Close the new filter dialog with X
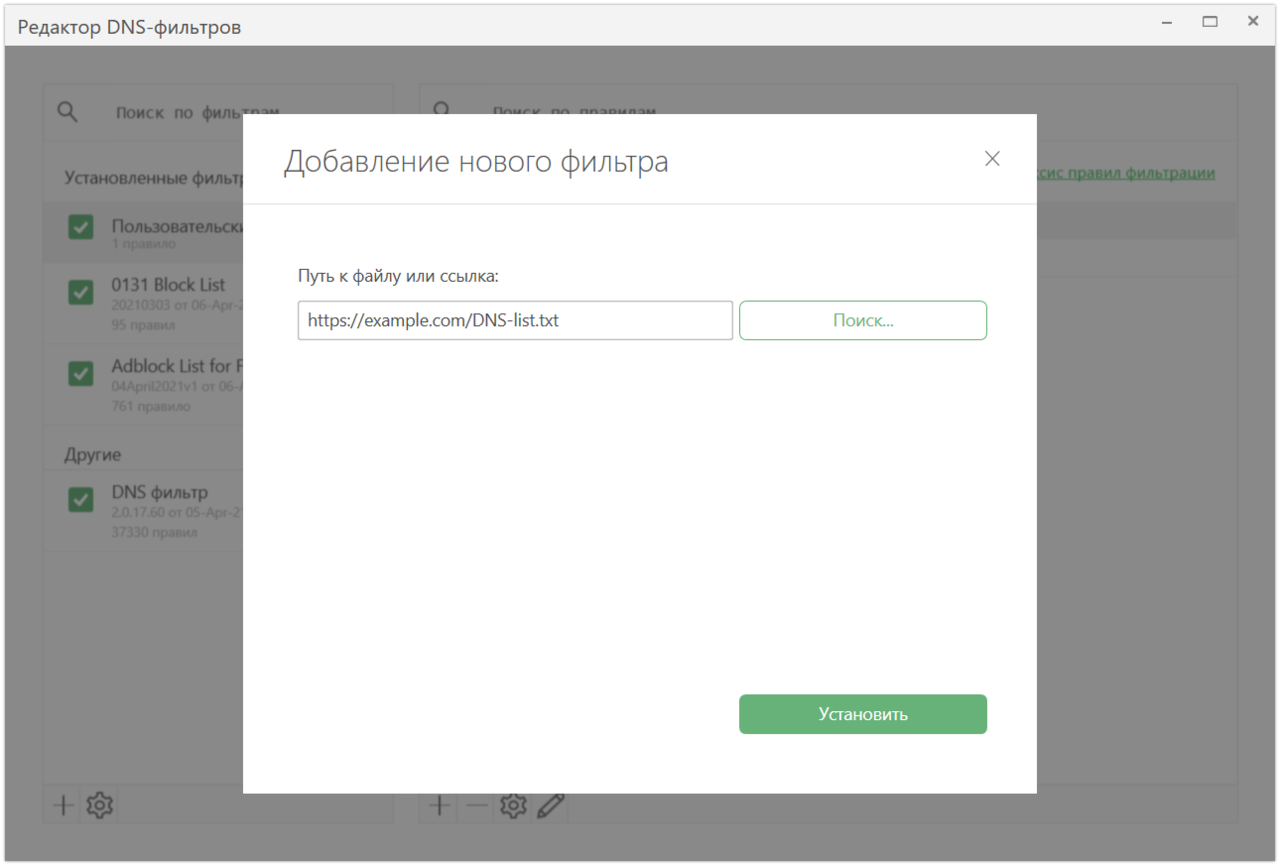Viewport: 1280px width, 866px height. [x=992, y=159]
